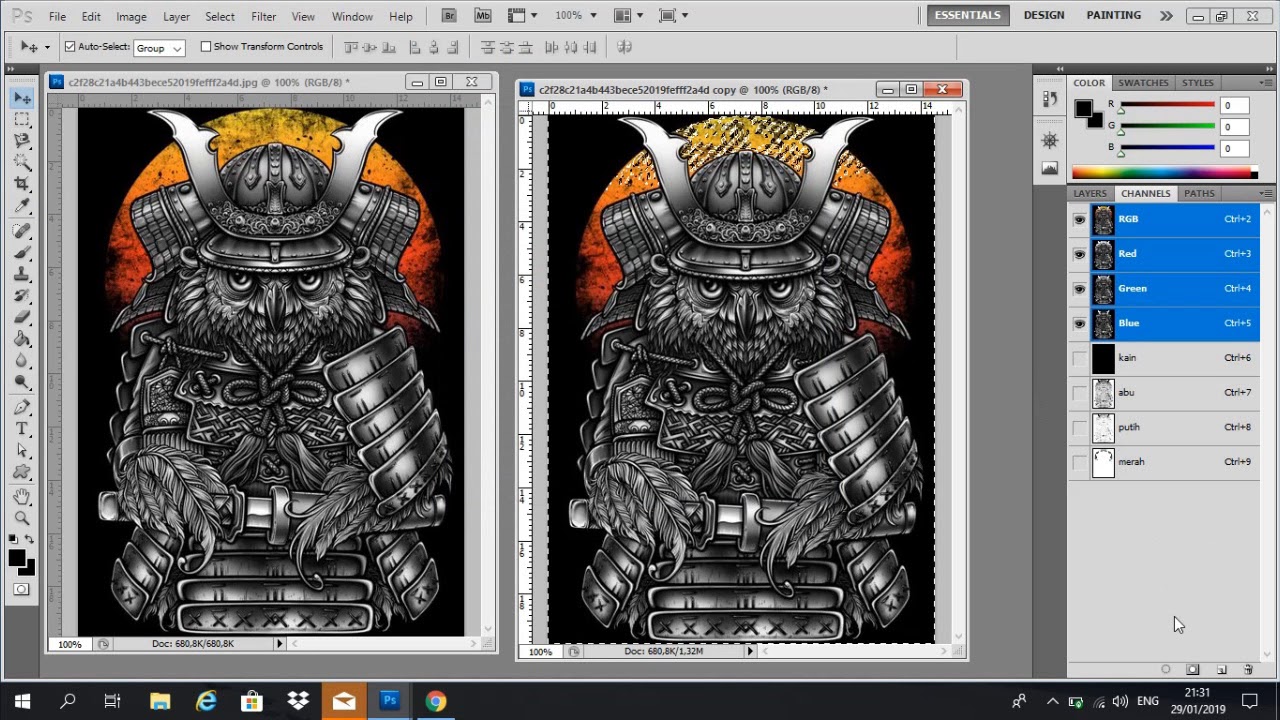This screenshot has height=720, width=1280.
Task: Select the Hand tool
Action: (22, 496)
